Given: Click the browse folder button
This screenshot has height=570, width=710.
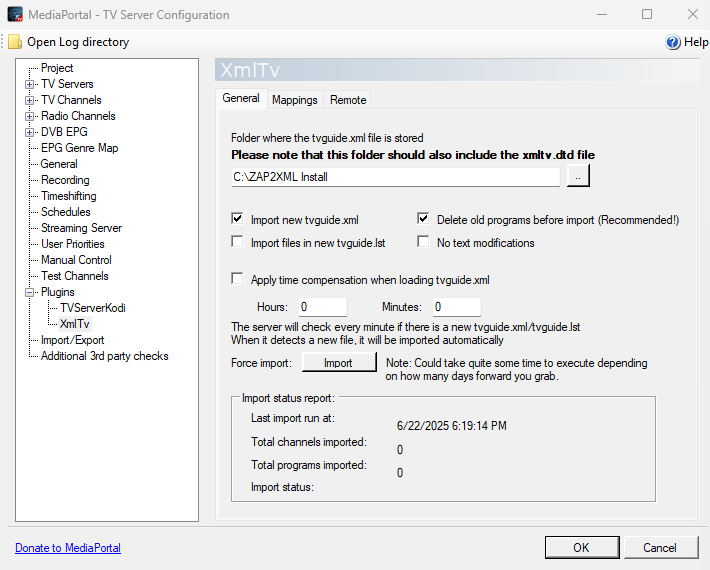Looking at the screenshot, I should pyautogui.click(x=578, y=176).
